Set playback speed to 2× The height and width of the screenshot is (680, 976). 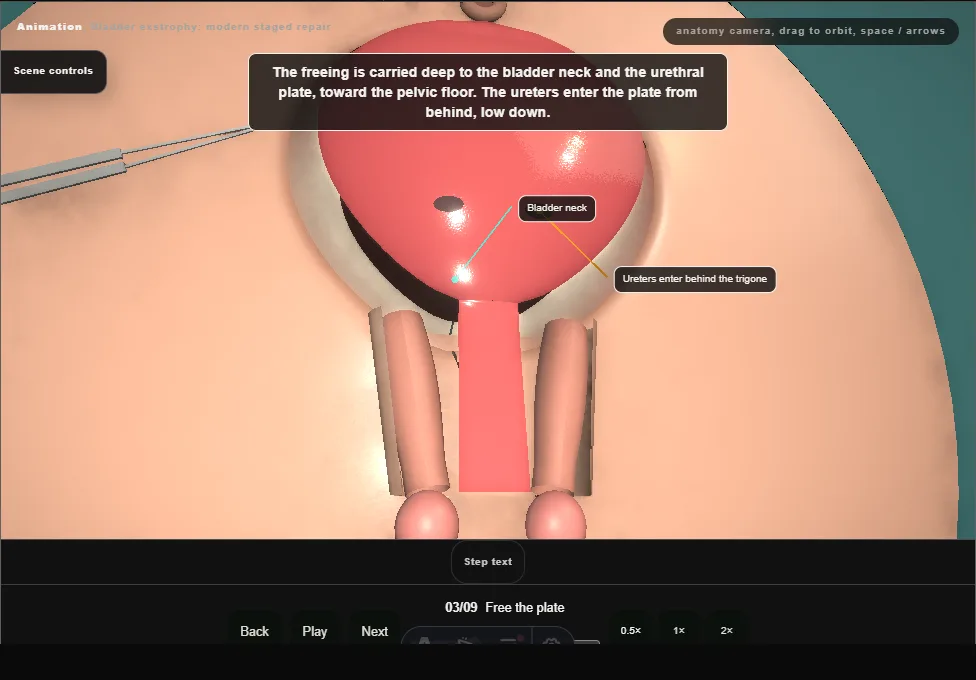[x=726, y=630]
